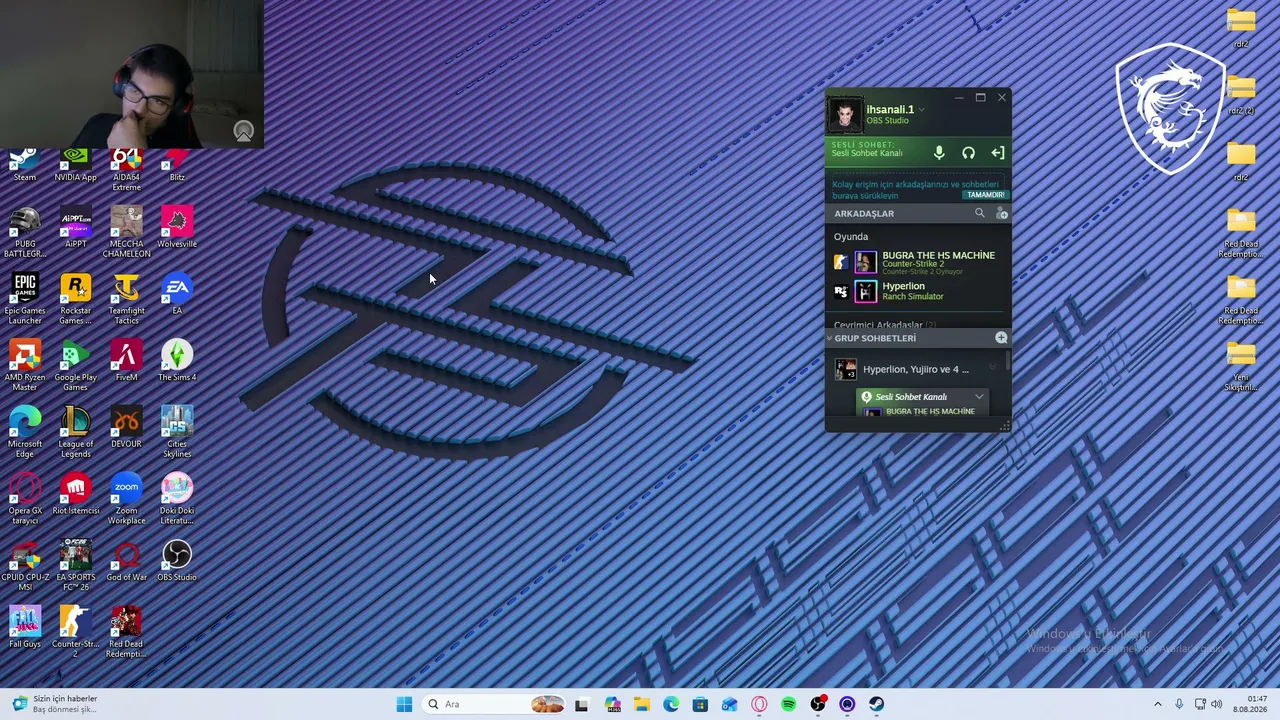Launch the Counter-Strike 2 desktop shortcut
Screen dimensions: 1280x720
76,632
